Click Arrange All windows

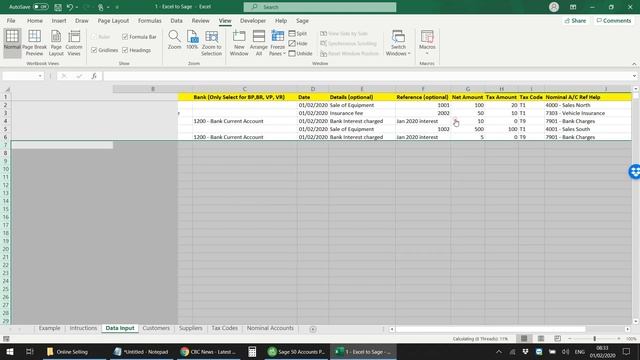tap(259, 42)
